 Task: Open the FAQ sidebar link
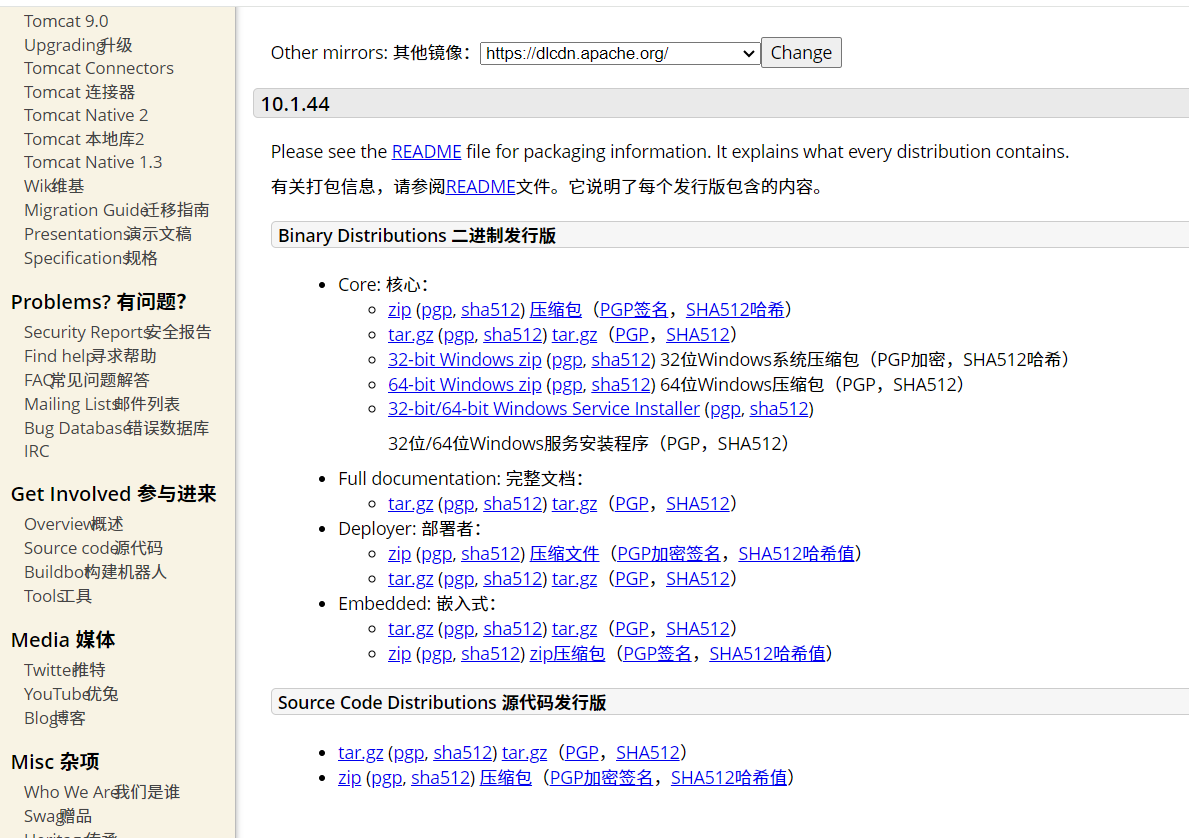tap(86, 380)
